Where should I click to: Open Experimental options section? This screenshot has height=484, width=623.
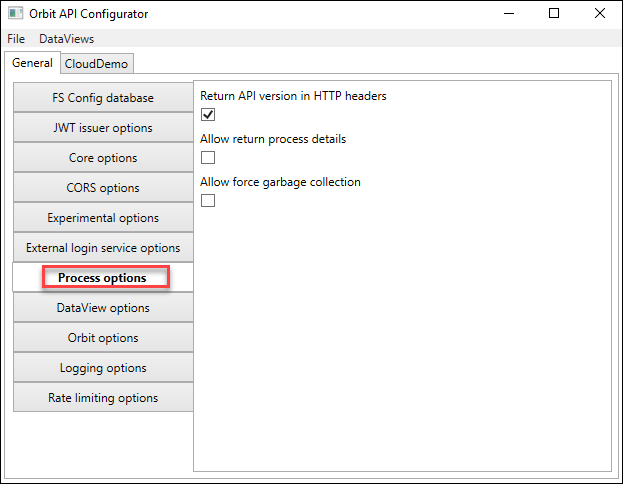pyautogui.click(x=103, y=218)
